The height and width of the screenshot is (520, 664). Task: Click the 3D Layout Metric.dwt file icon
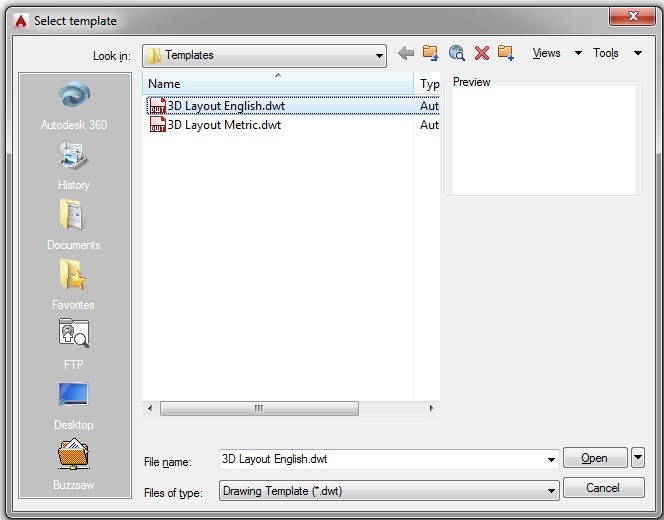tap(158, 124)
